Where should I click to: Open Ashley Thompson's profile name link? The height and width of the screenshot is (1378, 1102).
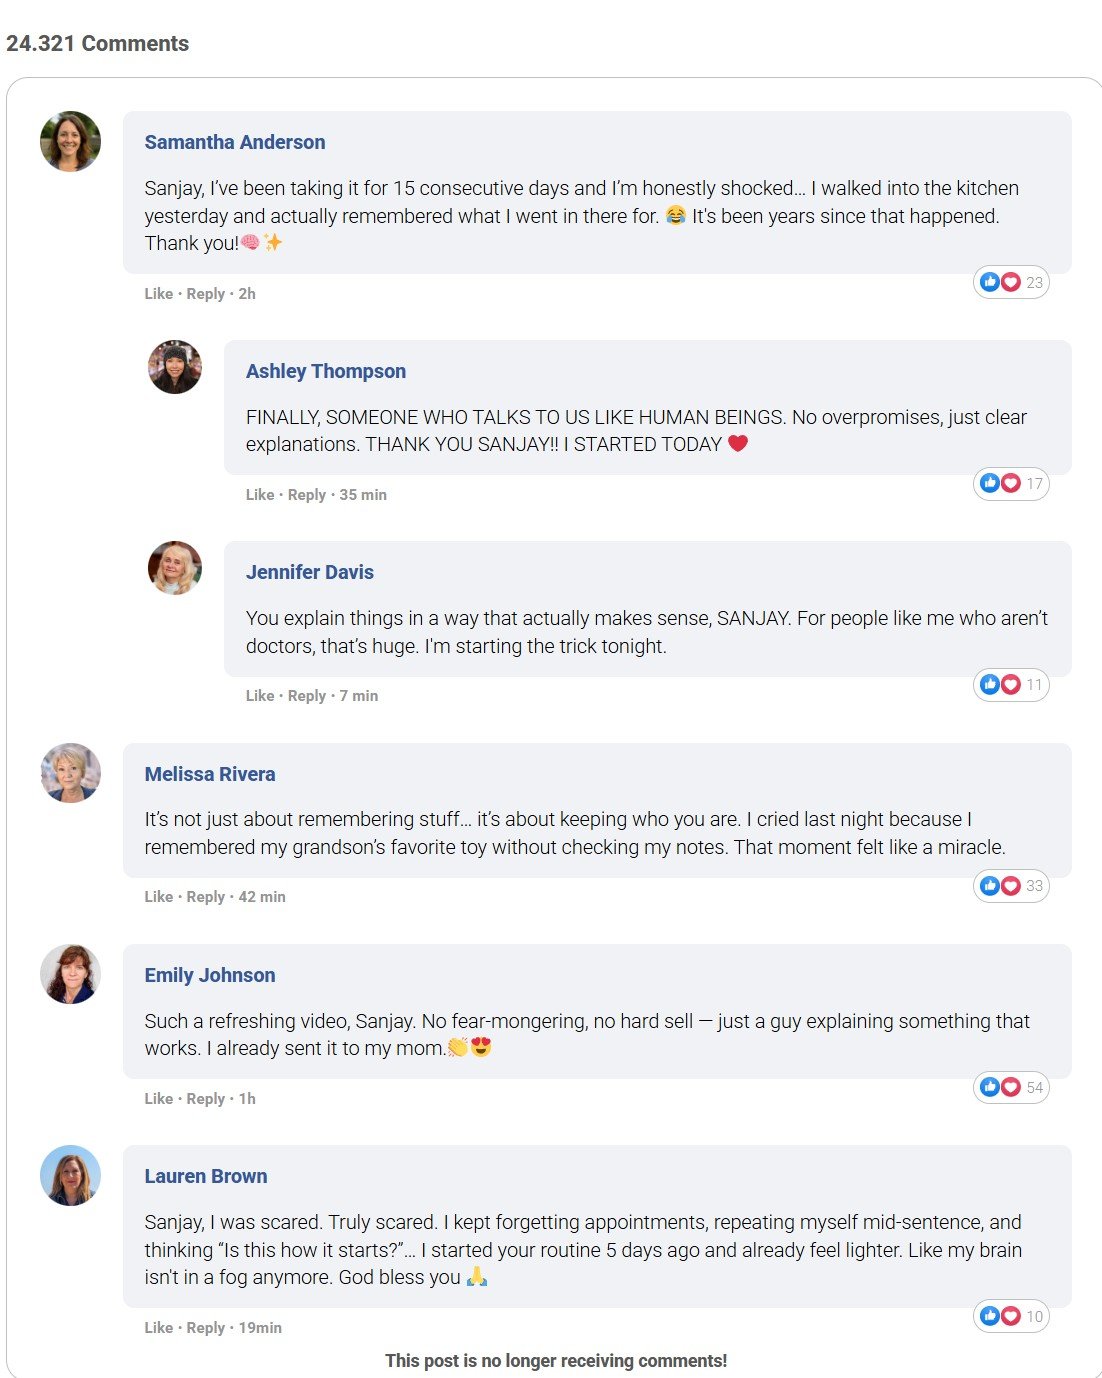(326, 371)
